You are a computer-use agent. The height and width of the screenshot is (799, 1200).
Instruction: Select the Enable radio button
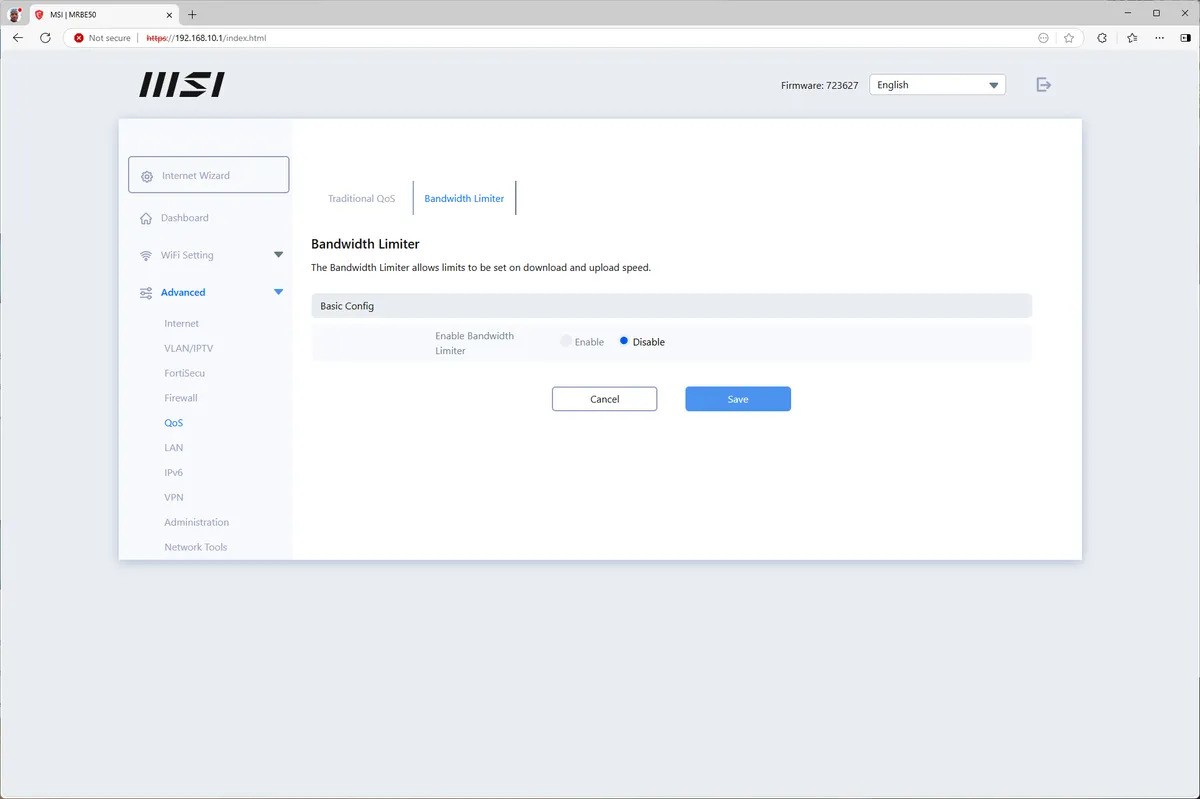coord(566,342)
